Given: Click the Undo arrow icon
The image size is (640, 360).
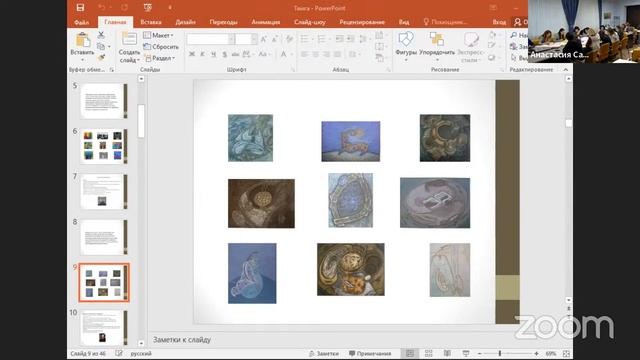Looking at the screenshot, I should (102, 7).
